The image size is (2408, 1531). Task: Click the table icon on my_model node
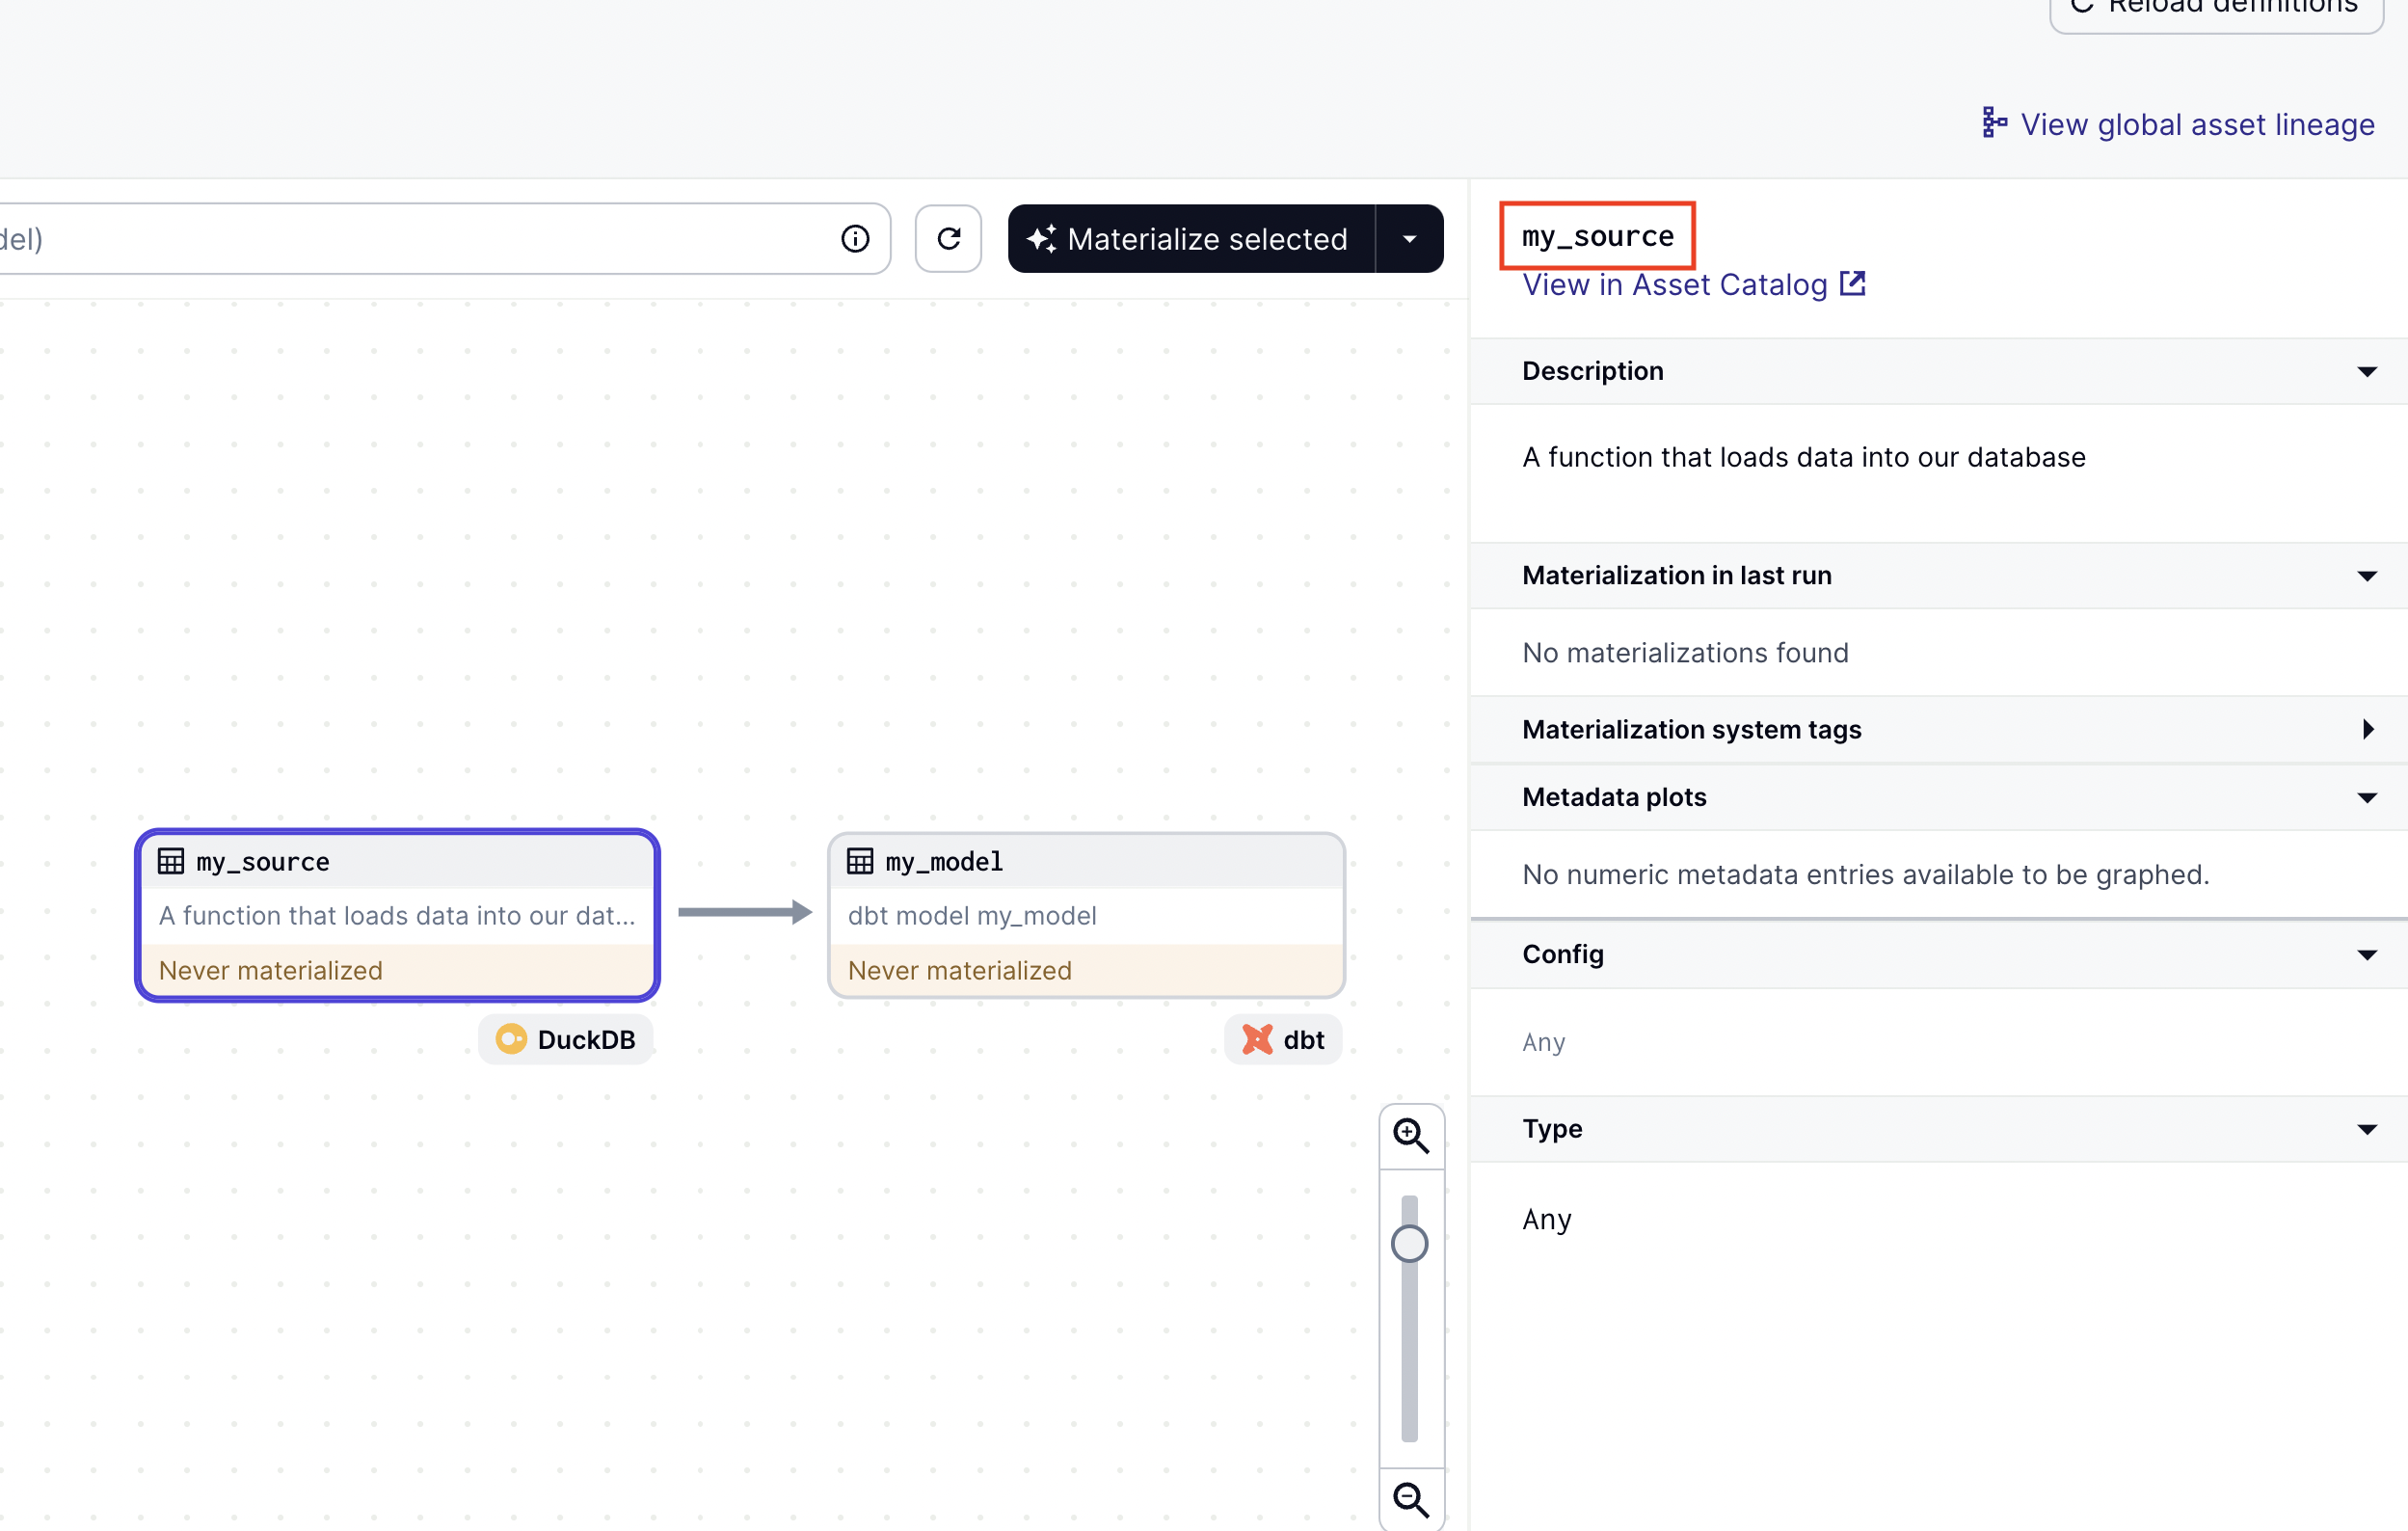[860, 861]
